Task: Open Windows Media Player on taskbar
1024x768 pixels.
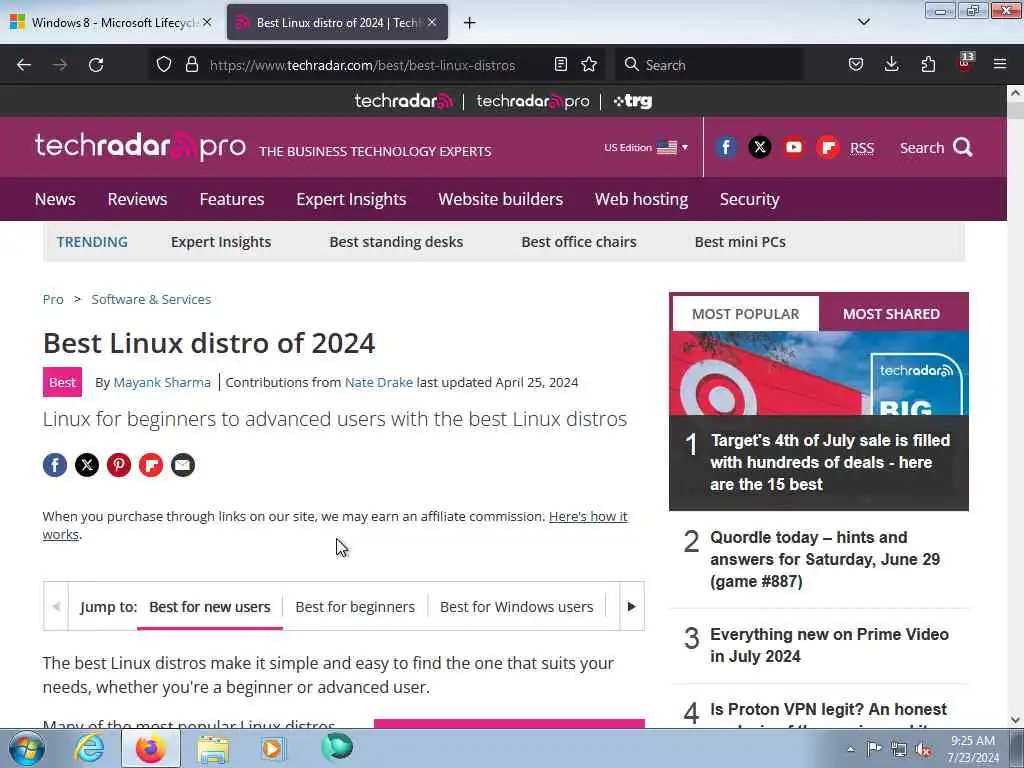Action: 273,748
